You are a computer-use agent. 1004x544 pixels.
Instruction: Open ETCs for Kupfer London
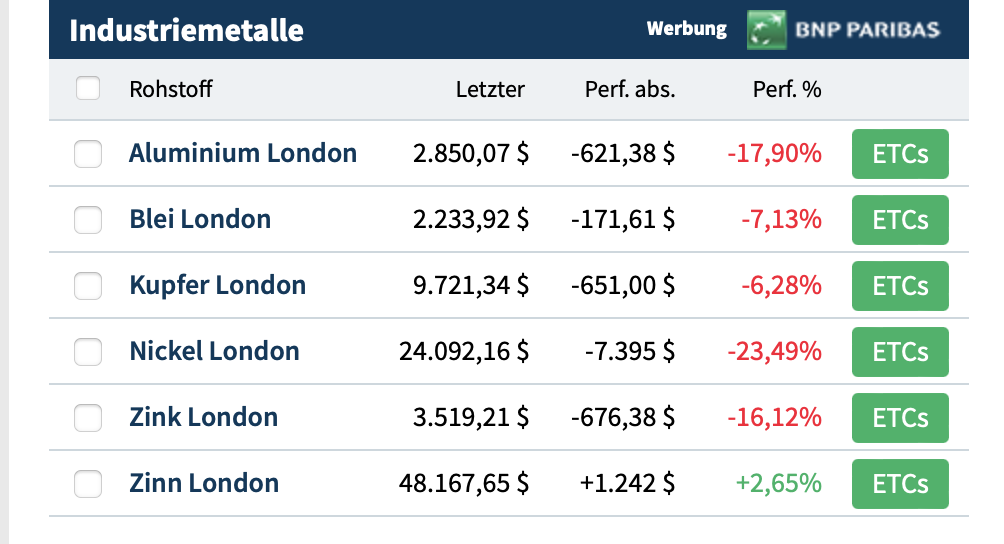tap(900, 286)
